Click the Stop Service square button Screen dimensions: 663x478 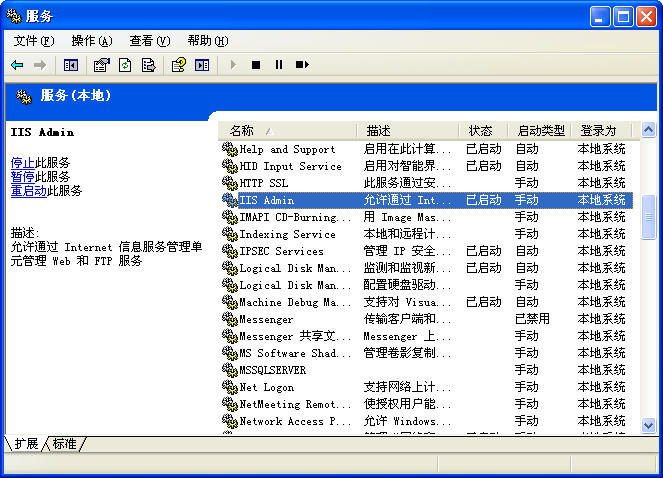[256, 65]
